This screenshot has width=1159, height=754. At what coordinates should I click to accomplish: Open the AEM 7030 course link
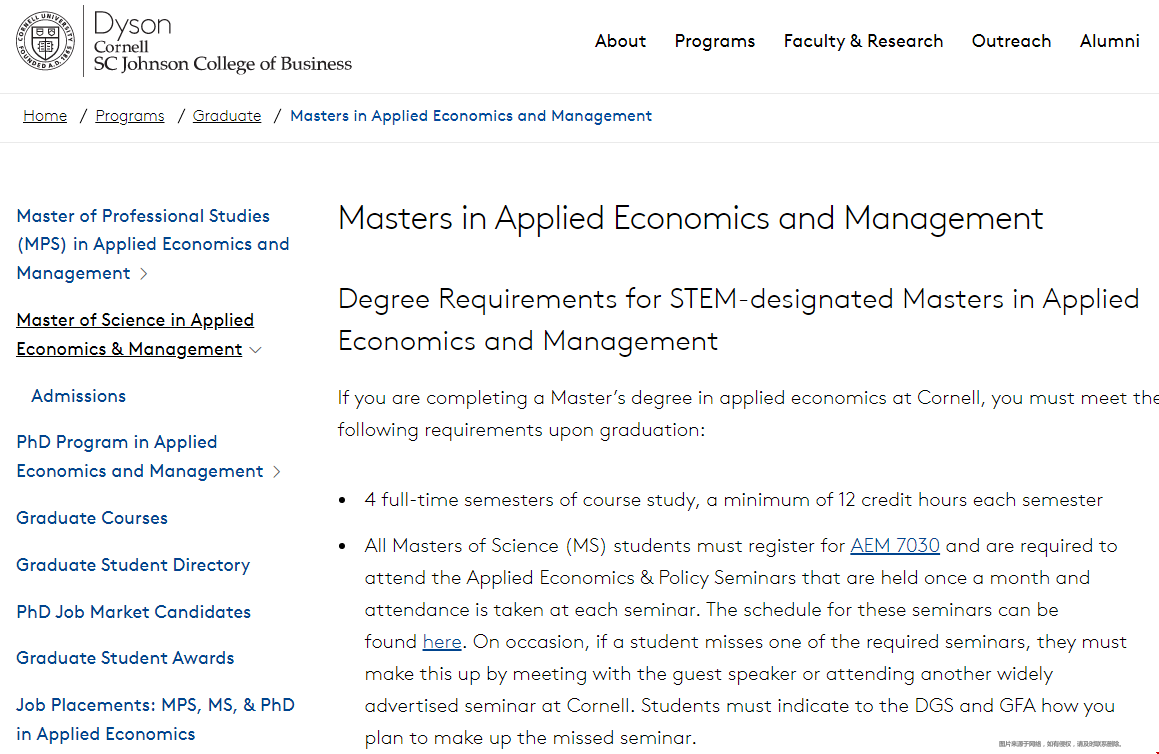click(x=895, y=546)
